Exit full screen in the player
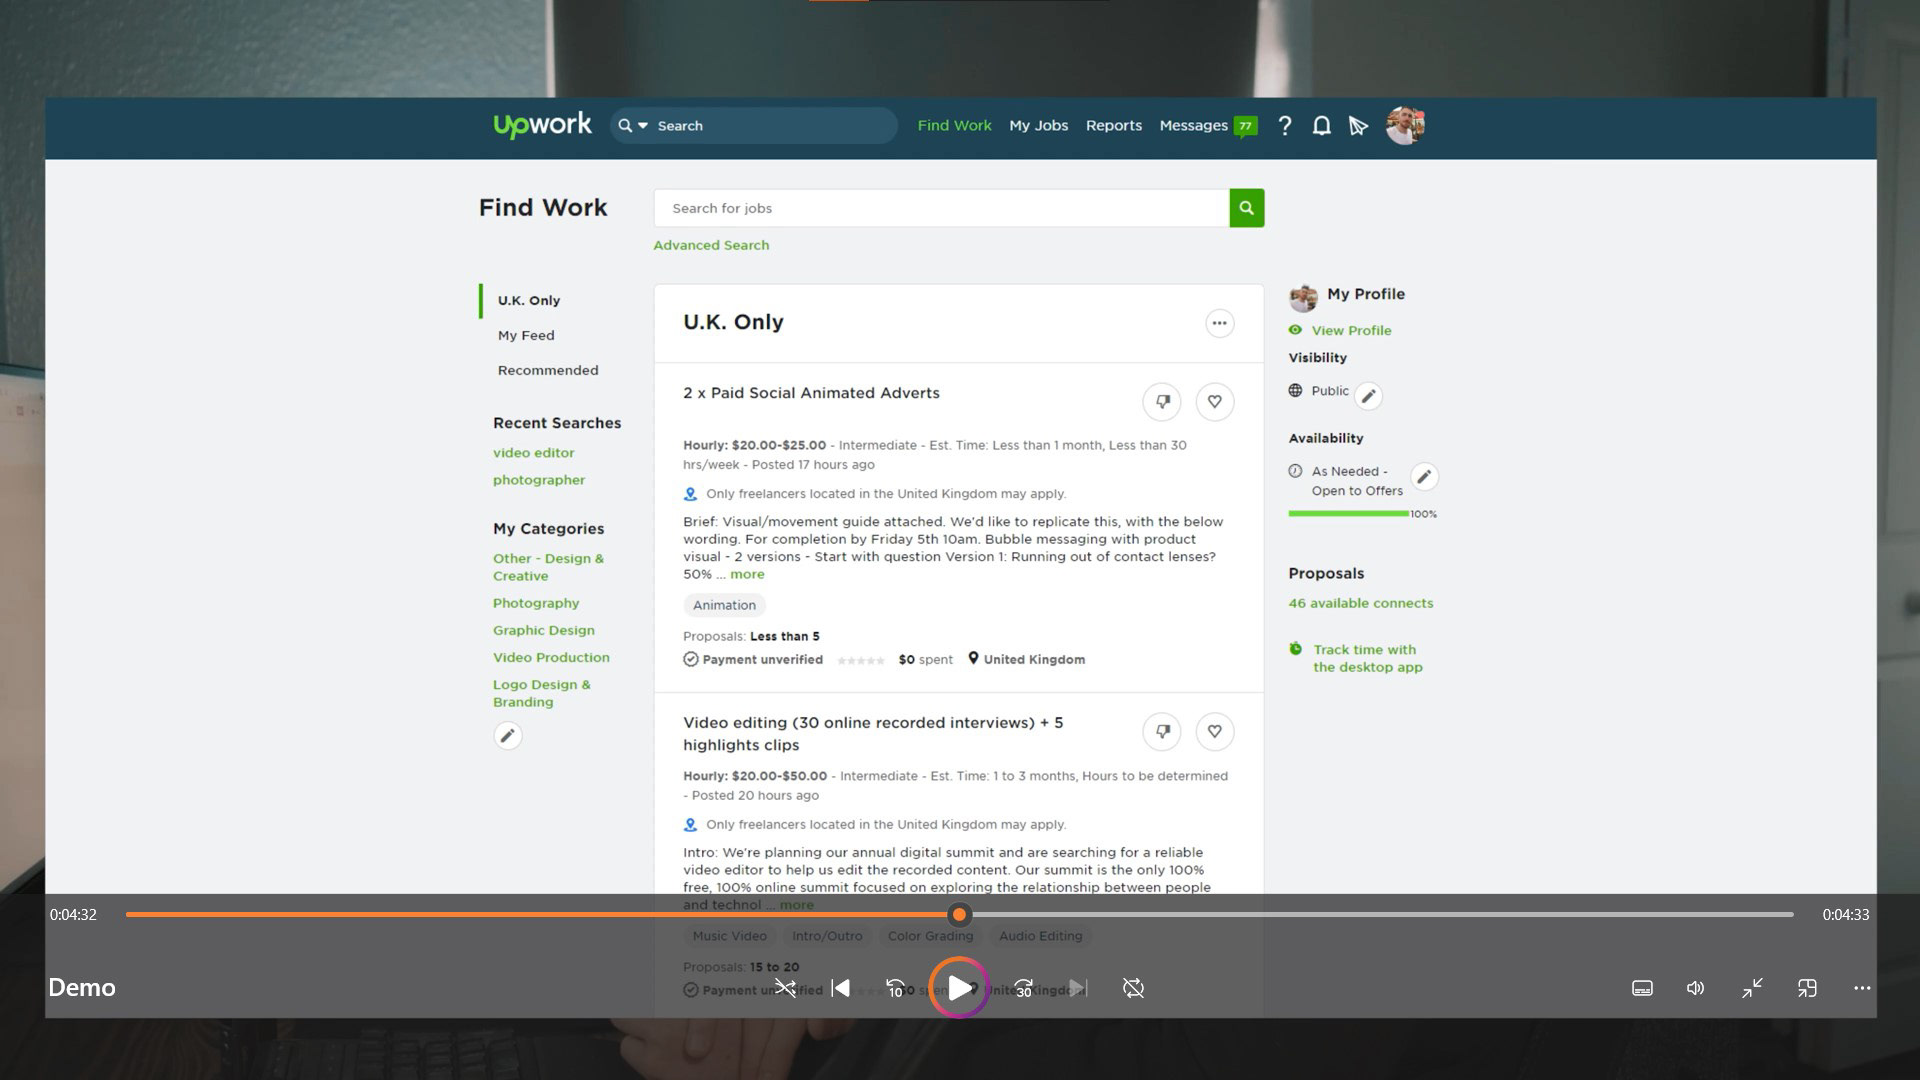 (x=1752, y=988)
